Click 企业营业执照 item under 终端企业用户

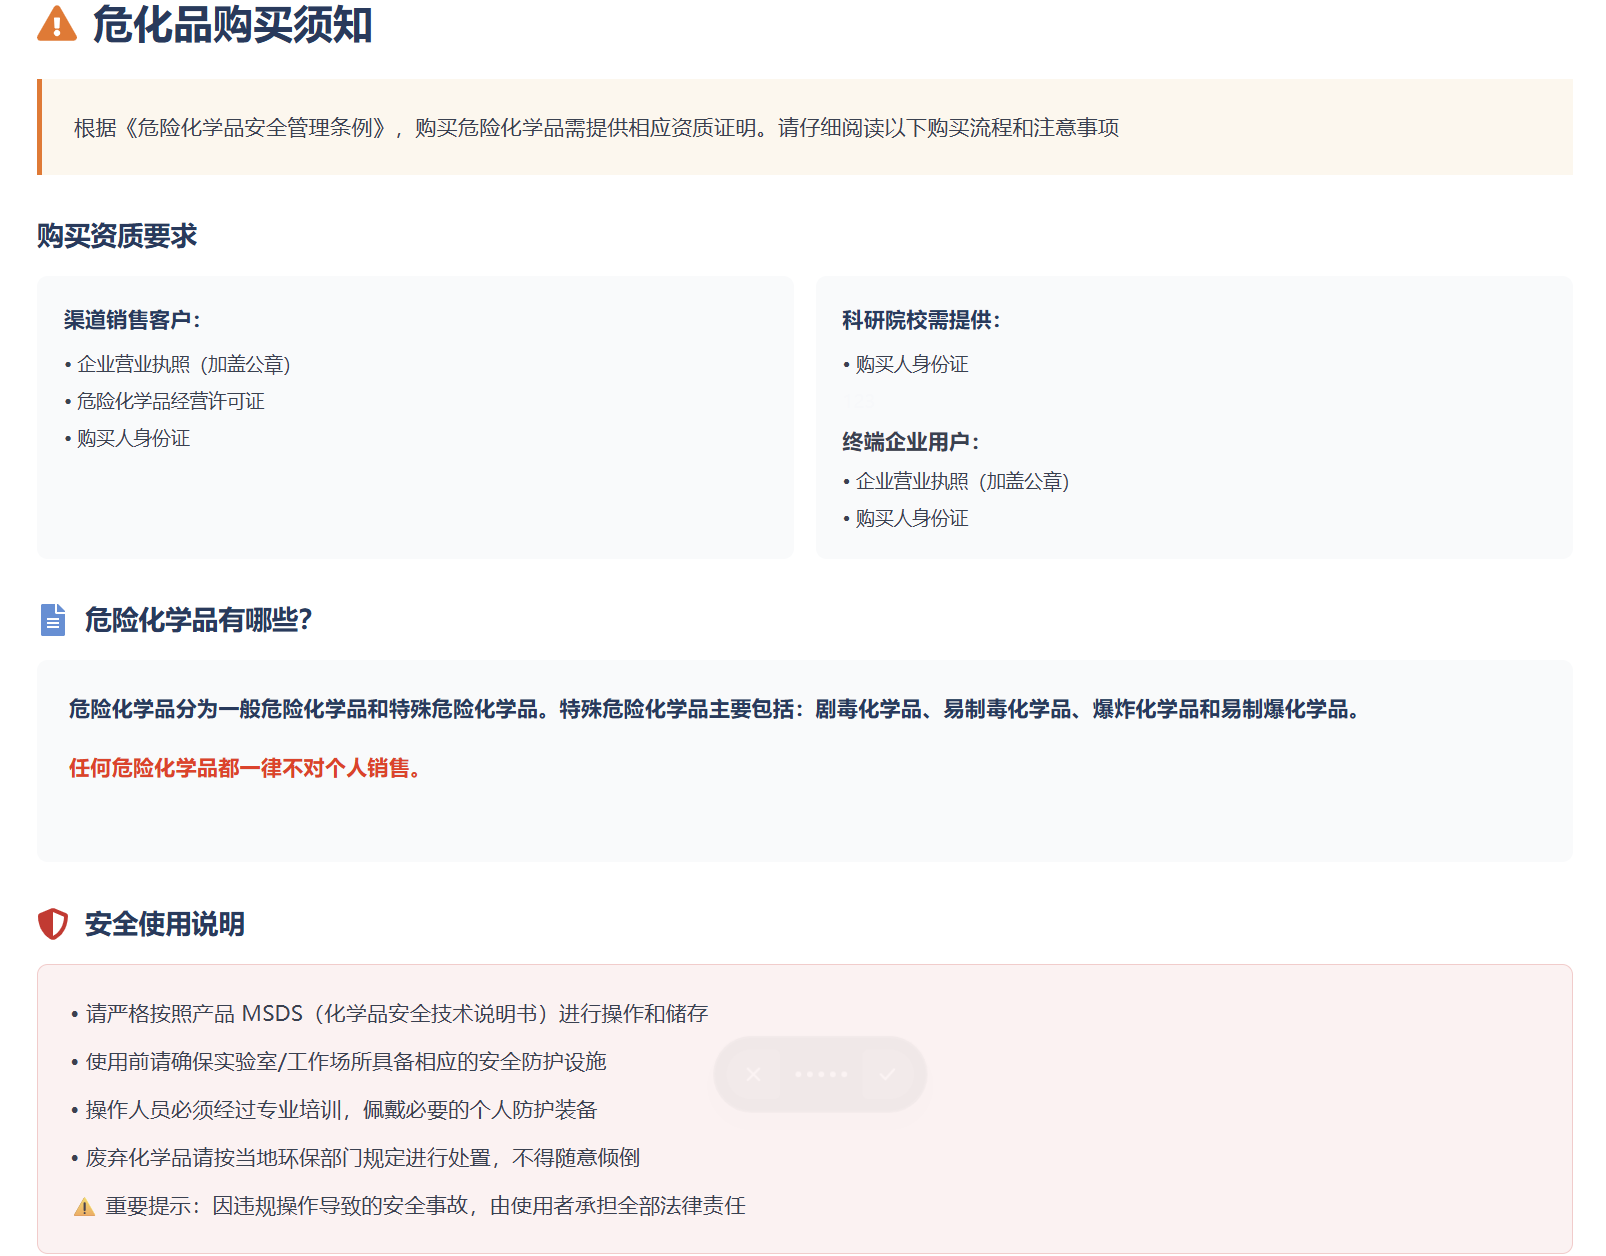coord(956,481)
